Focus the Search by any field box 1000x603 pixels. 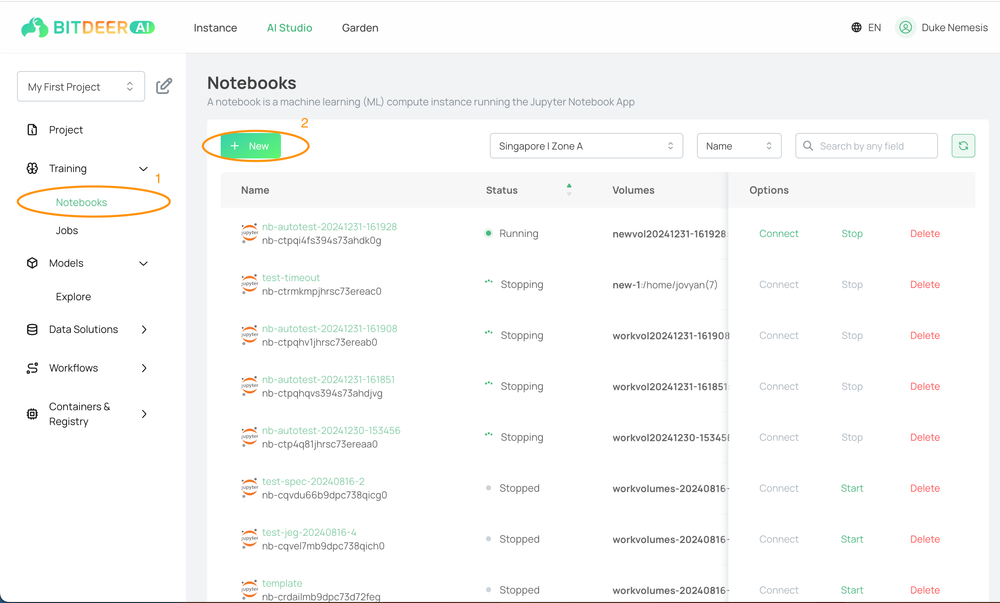866,146
